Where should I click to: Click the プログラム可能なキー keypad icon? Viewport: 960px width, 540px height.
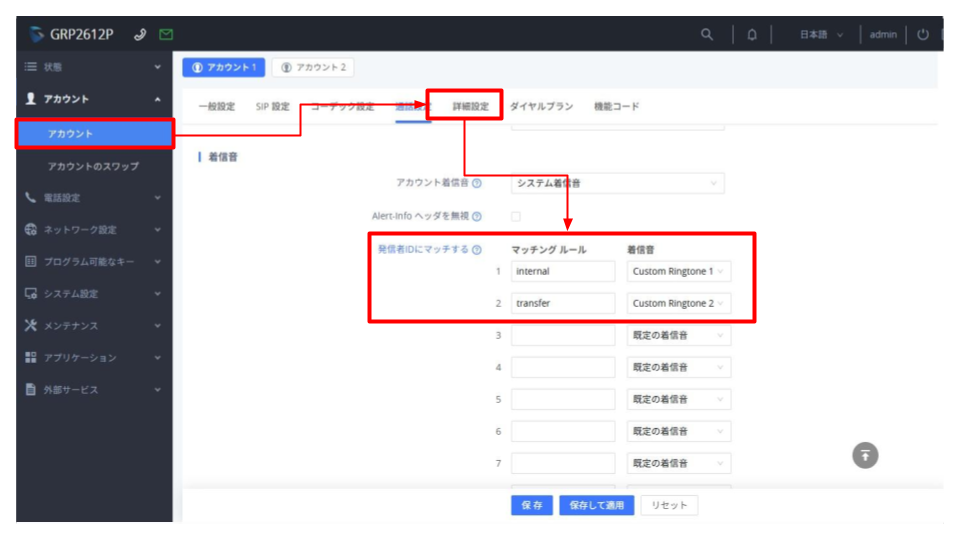pyautogui.click(x=31, y=261)
